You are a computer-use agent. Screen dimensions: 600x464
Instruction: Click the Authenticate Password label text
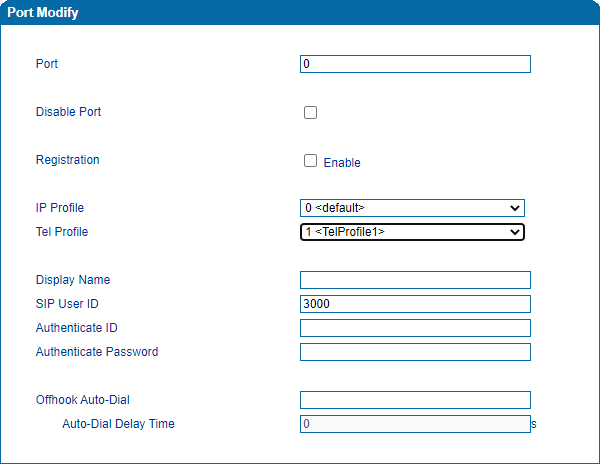coord(97,352)
